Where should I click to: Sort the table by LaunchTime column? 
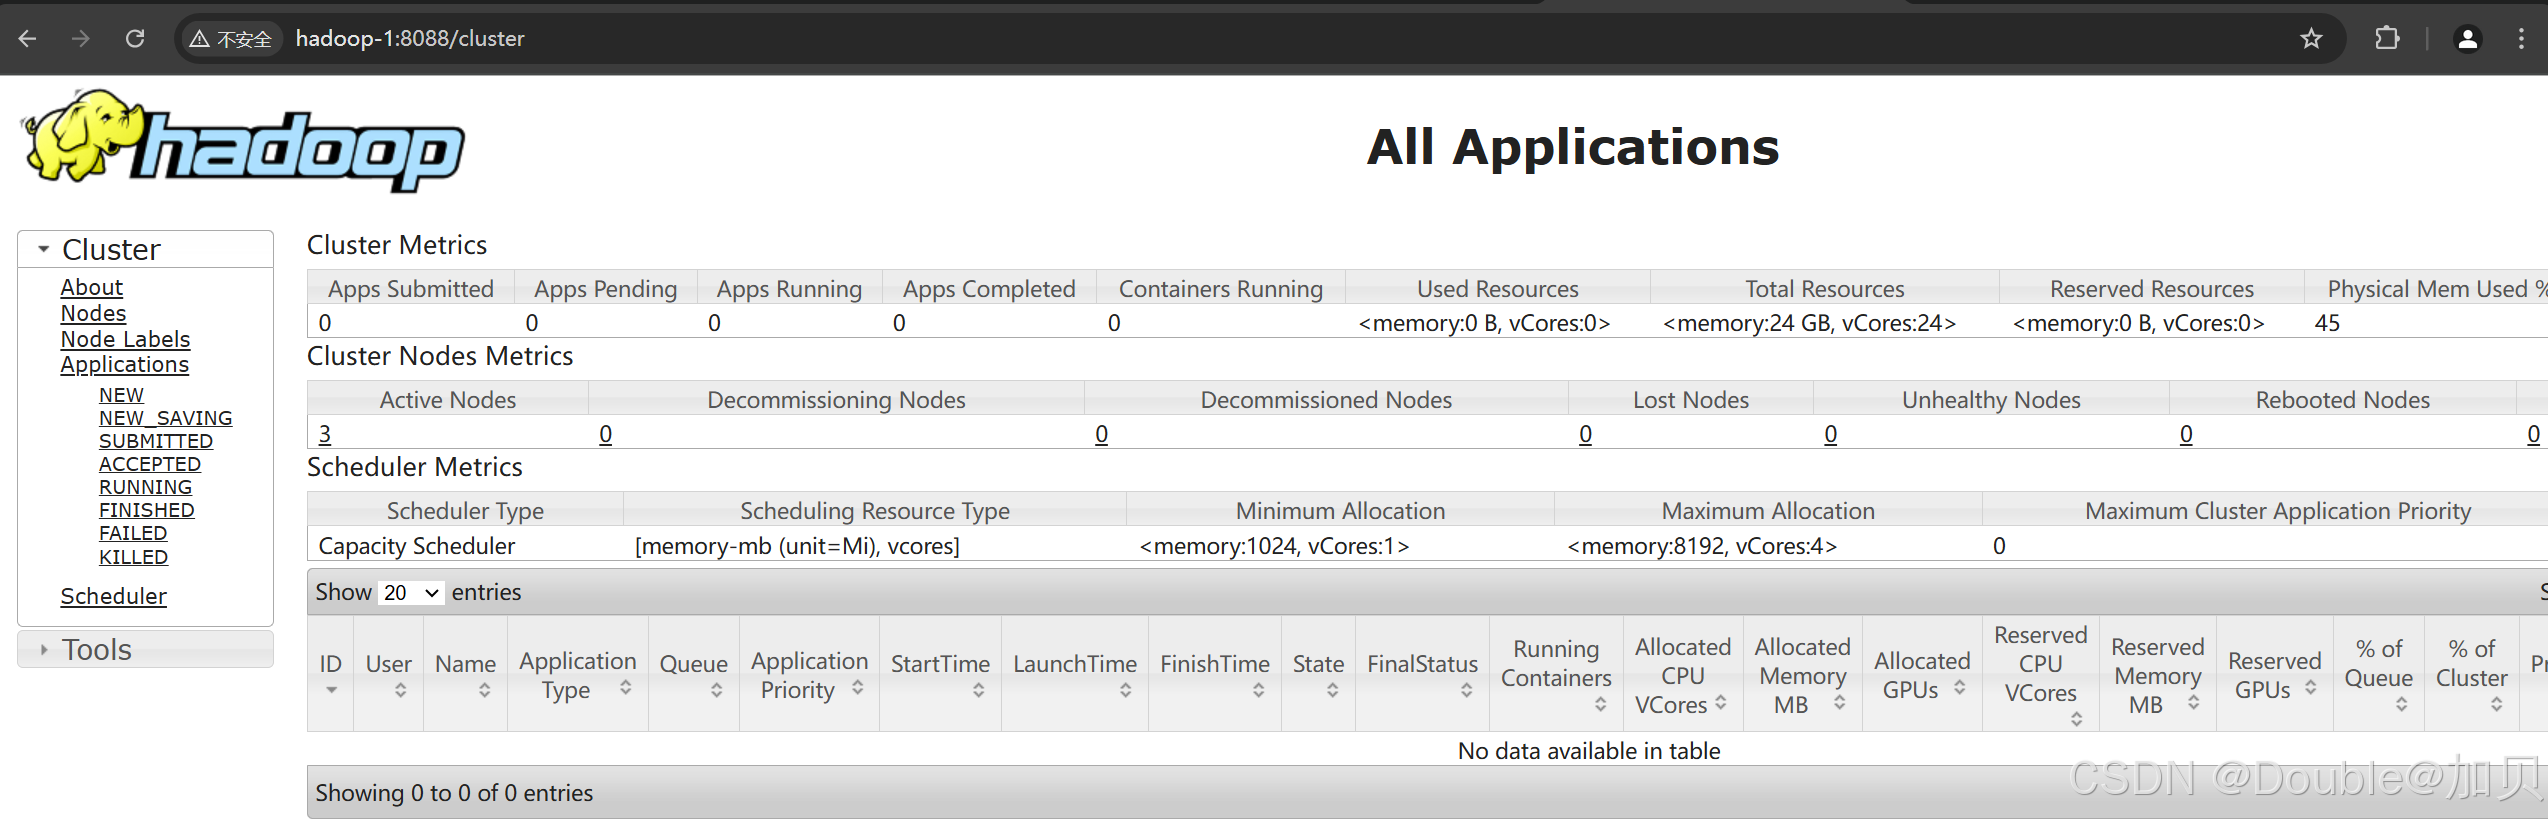click(x=1075, y=673)
